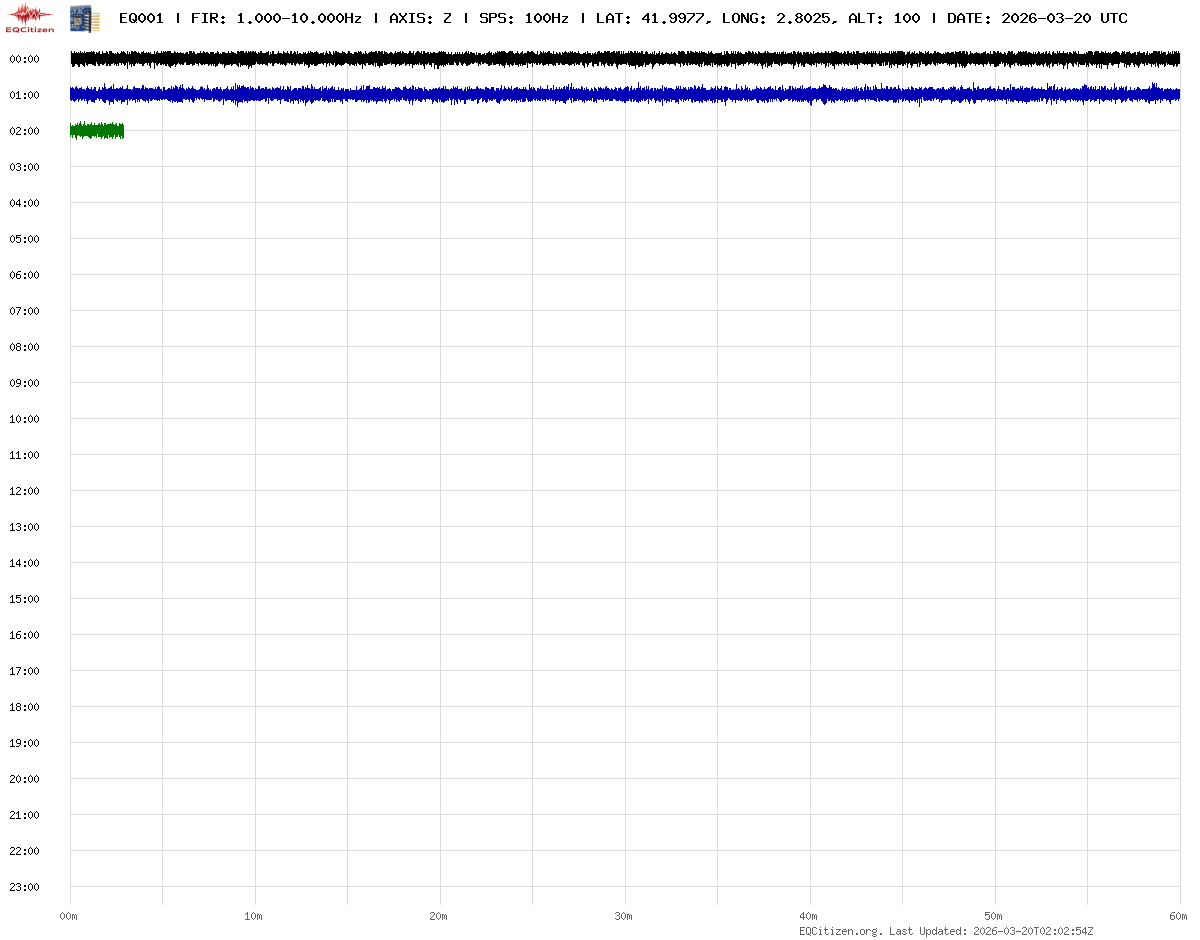Click the green 02:00 partial trace

click(97, 131)
